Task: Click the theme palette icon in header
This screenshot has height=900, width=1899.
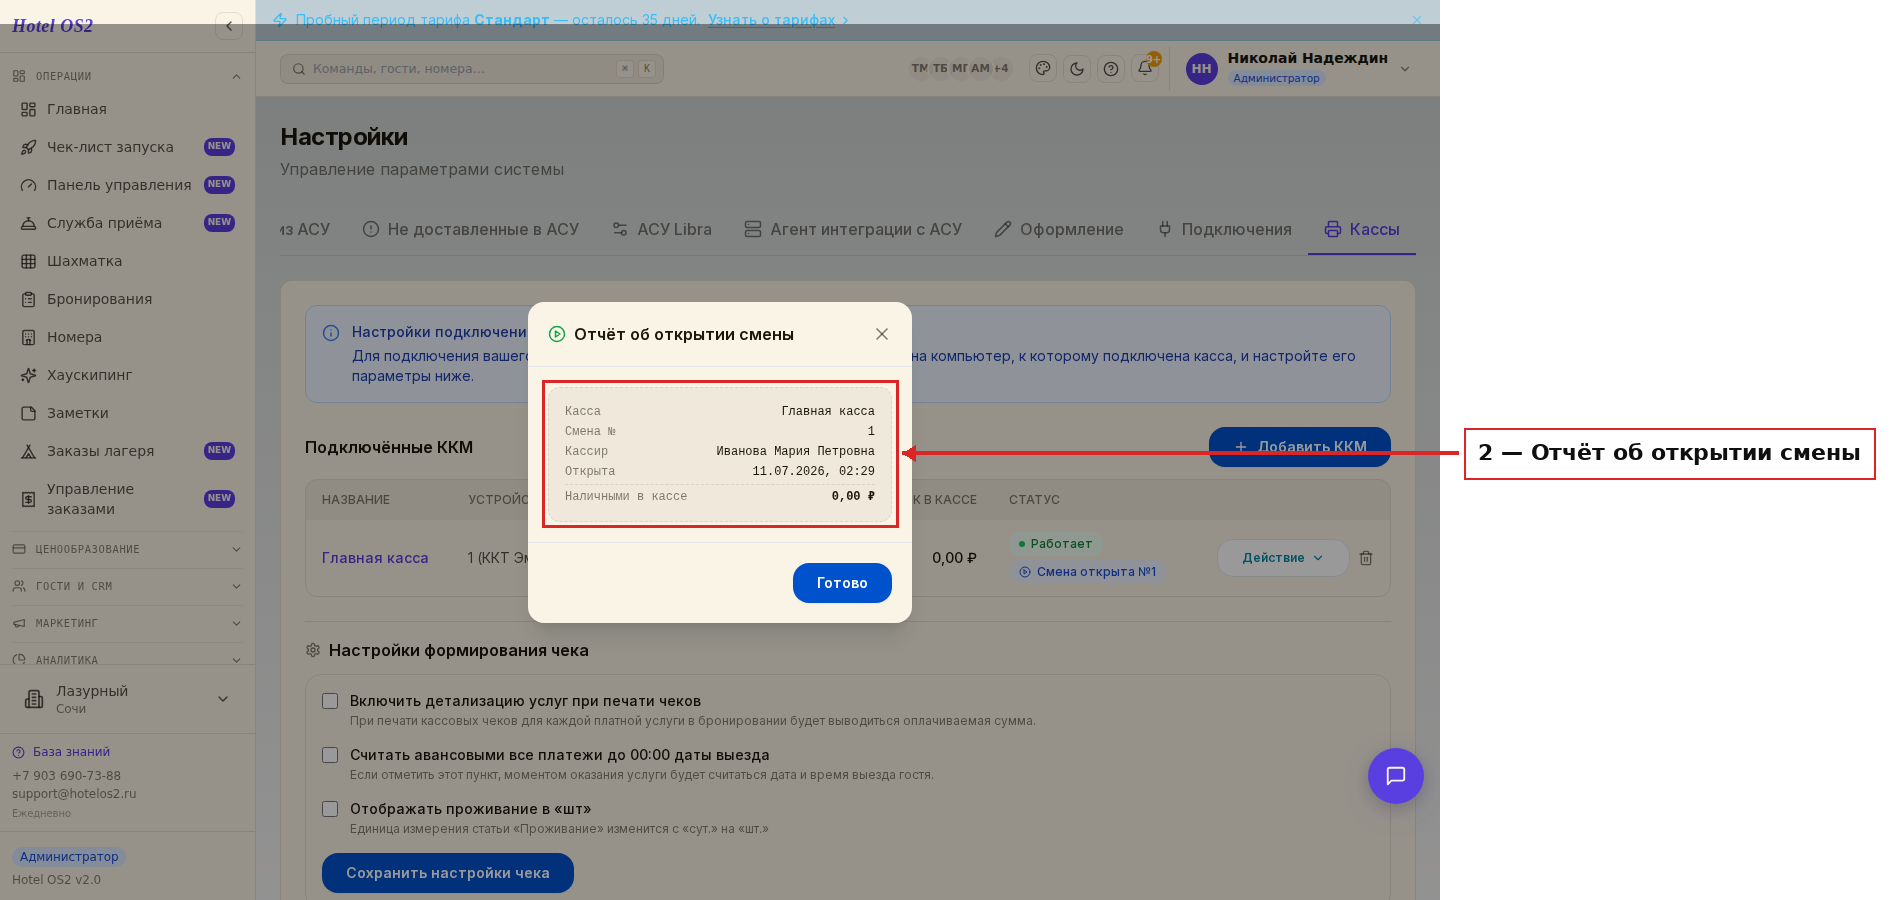Action: coord(1043,69)
